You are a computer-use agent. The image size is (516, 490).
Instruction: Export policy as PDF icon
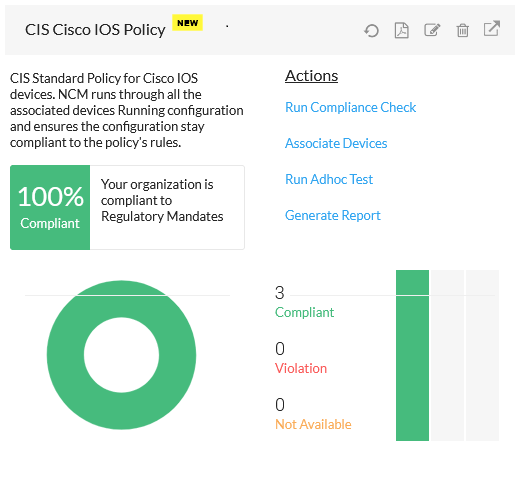coord(401,30)
